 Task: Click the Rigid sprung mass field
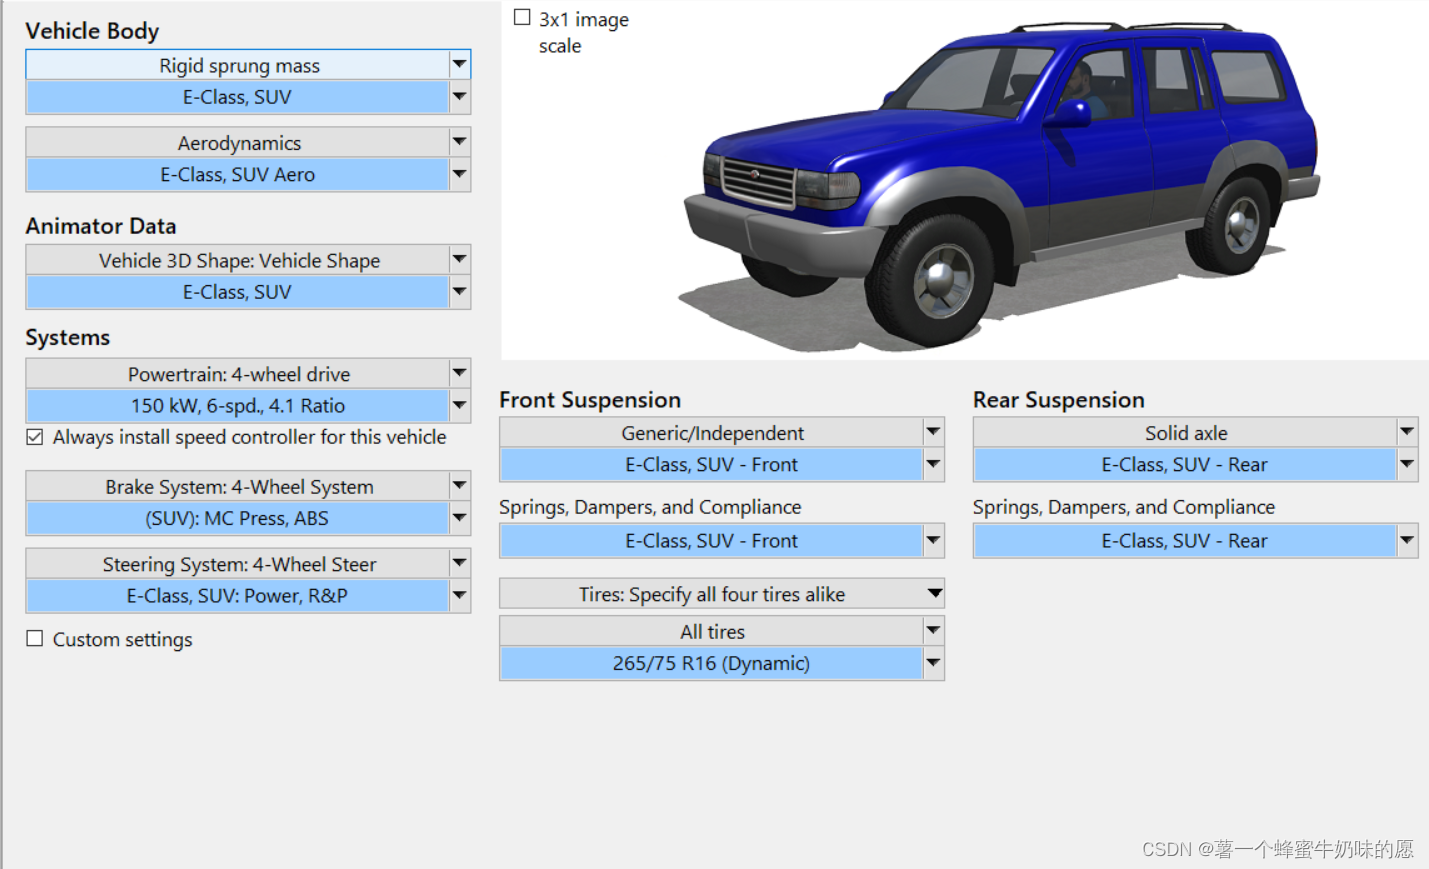pos(238,65)
